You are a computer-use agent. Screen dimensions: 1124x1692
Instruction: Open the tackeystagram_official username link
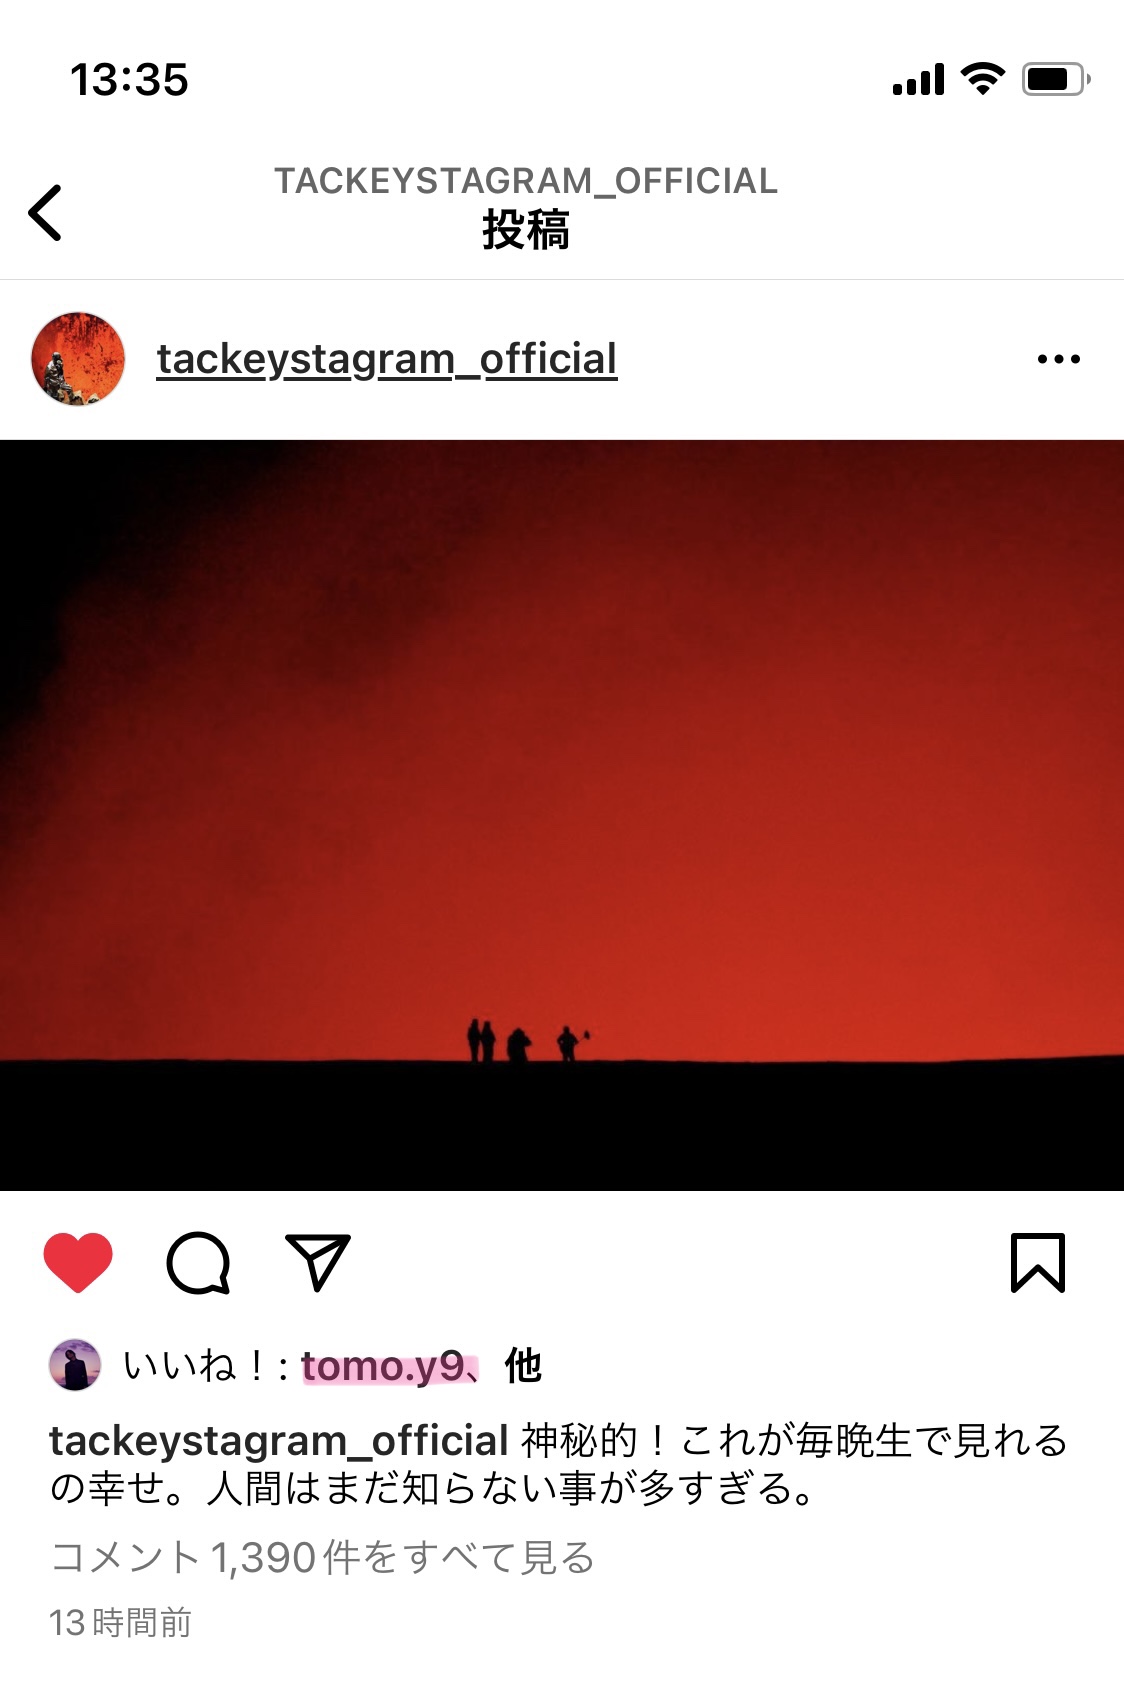point(387,359)
